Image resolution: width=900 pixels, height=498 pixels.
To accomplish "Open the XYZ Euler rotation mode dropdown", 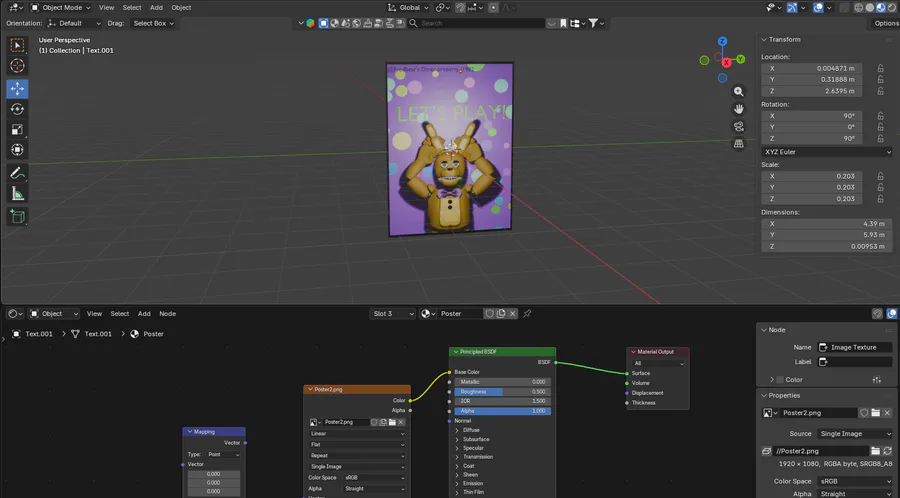I will (827, 152).
